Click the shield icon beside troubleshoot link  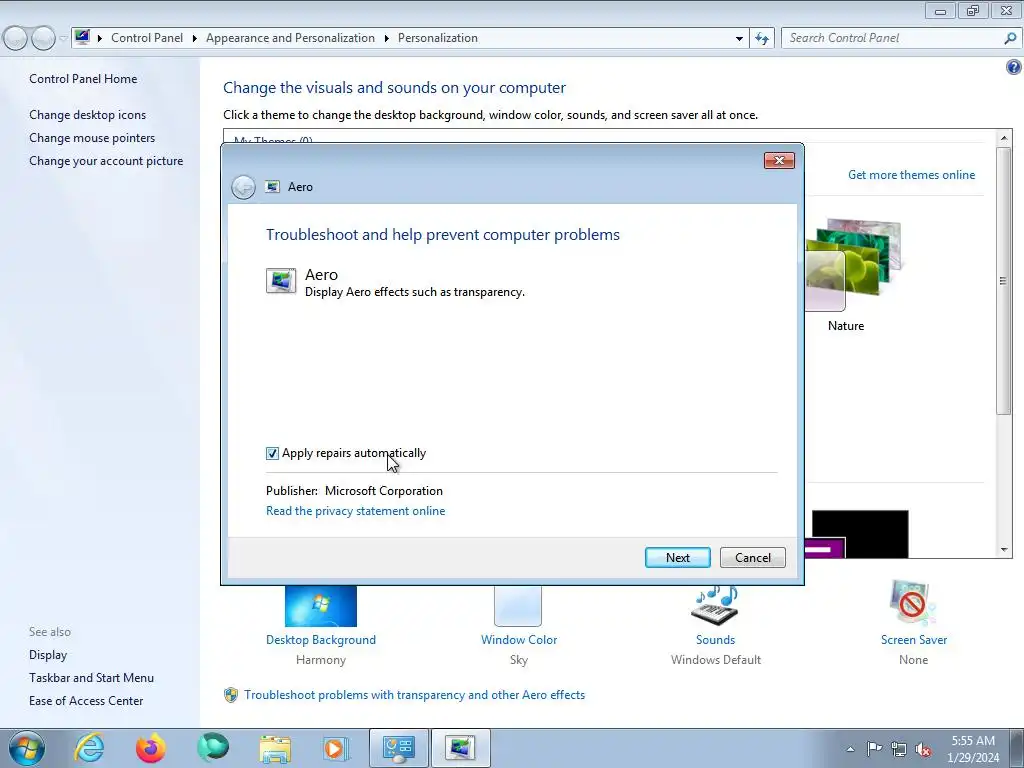tap(231, 695)
